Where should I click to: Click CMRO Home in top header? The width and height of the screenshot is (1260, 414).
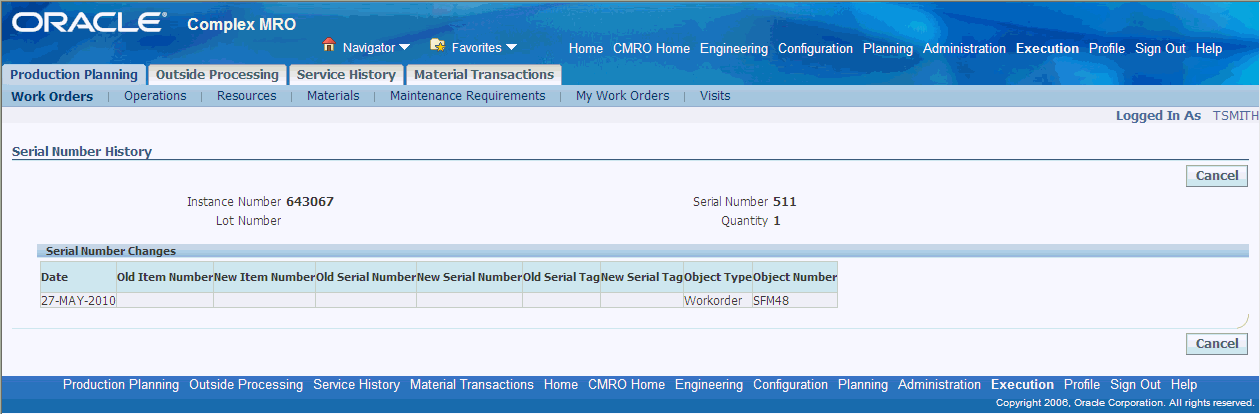point(651,48)
